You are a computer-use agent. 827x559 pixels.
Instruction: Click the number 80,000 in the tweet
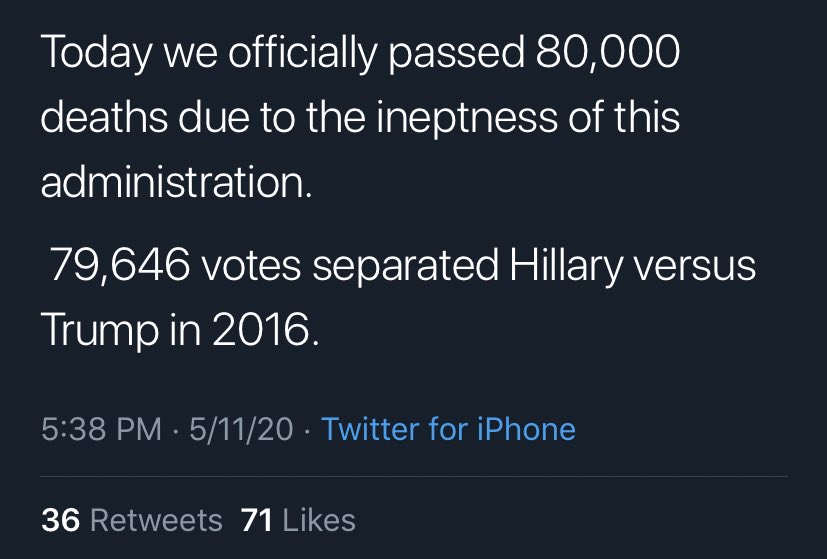click(x=608, y=52)
